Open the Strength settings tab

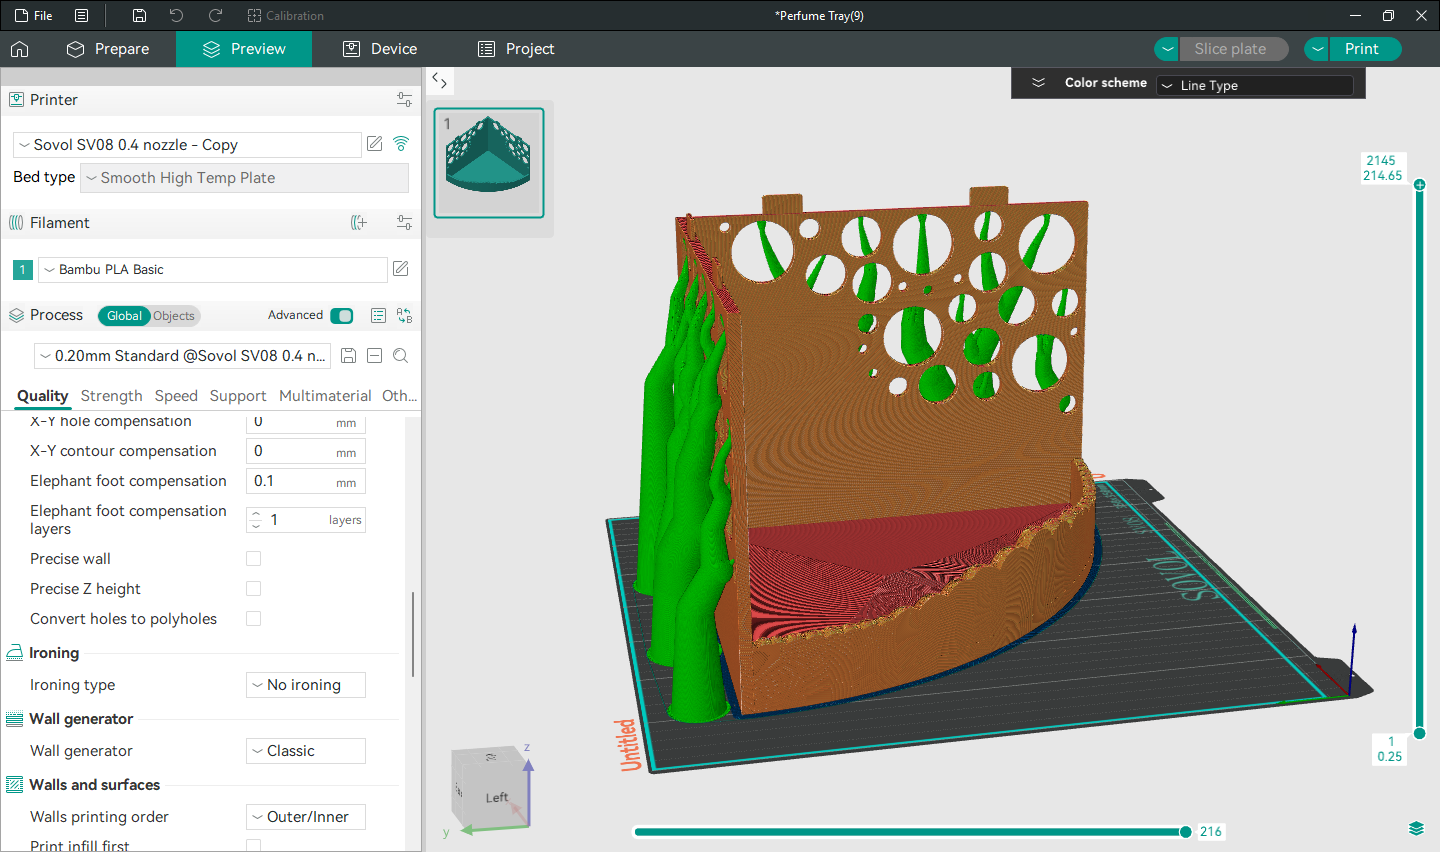[112, 396]
